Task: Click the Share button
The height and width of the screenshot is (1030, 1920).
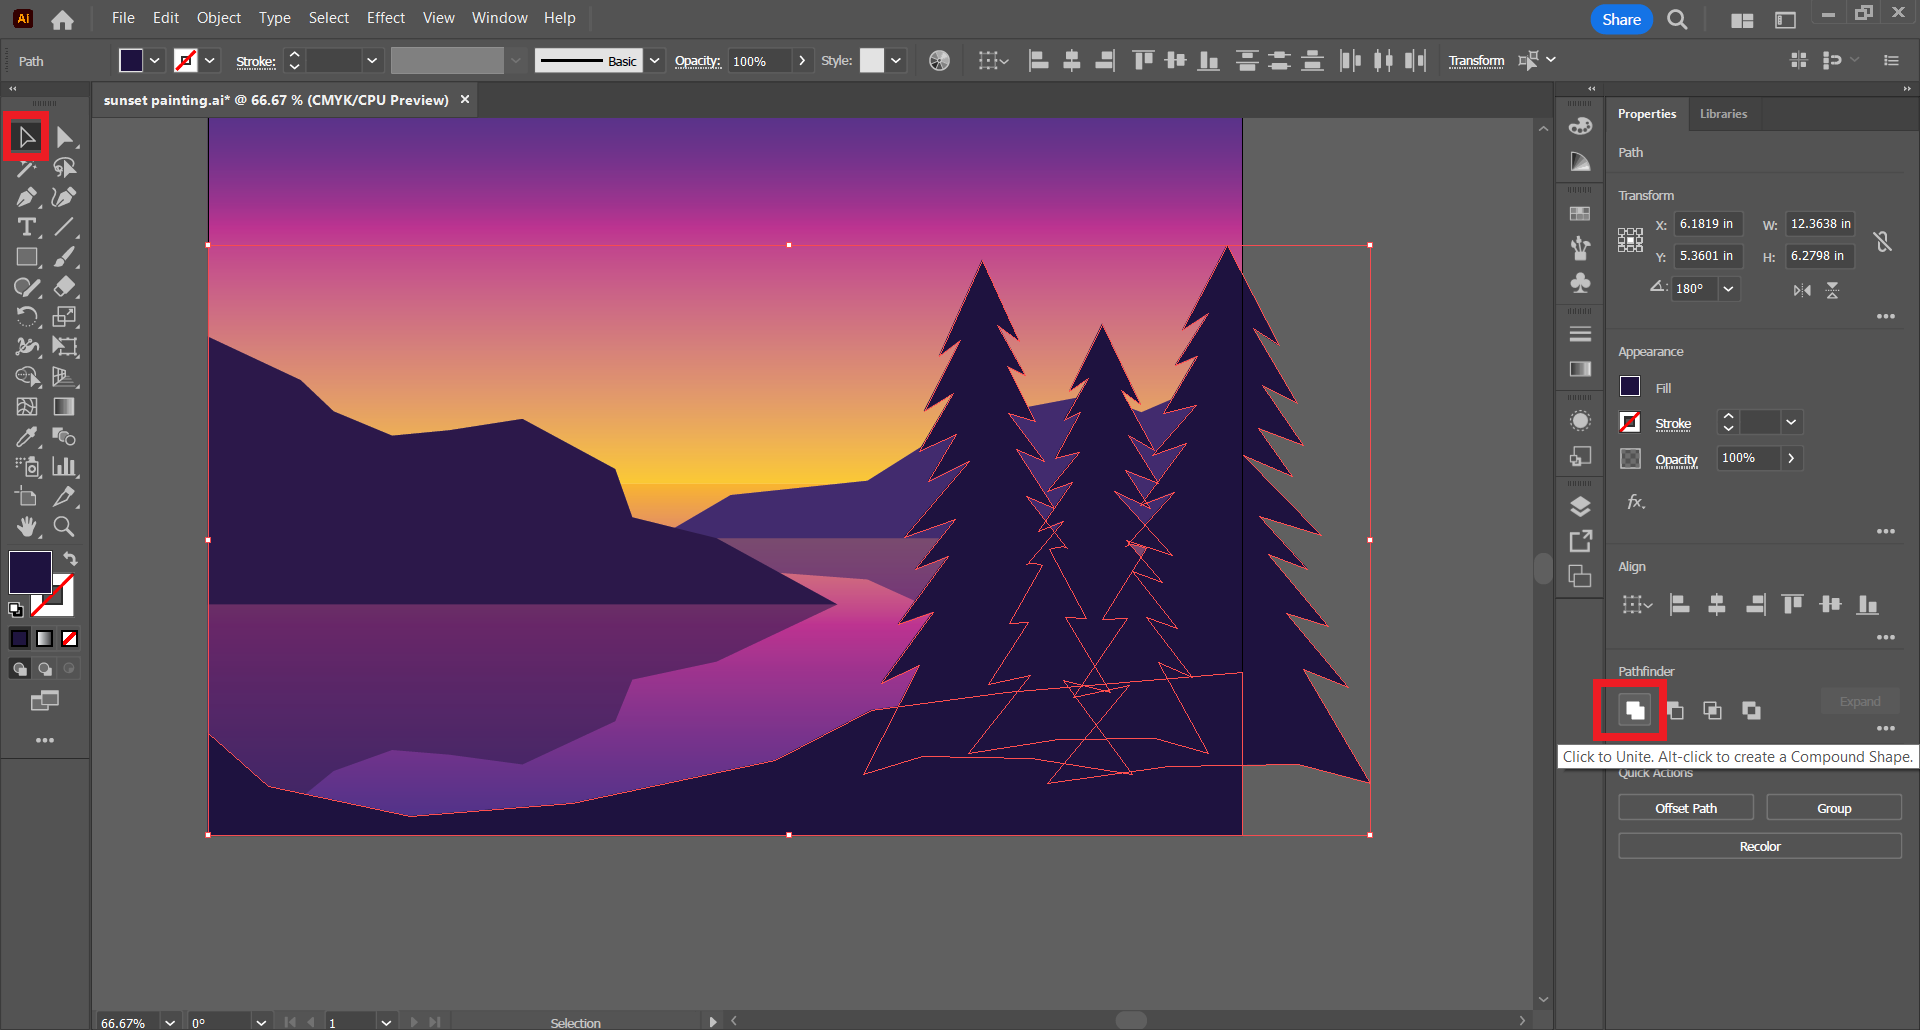Action: [1621, 19]
